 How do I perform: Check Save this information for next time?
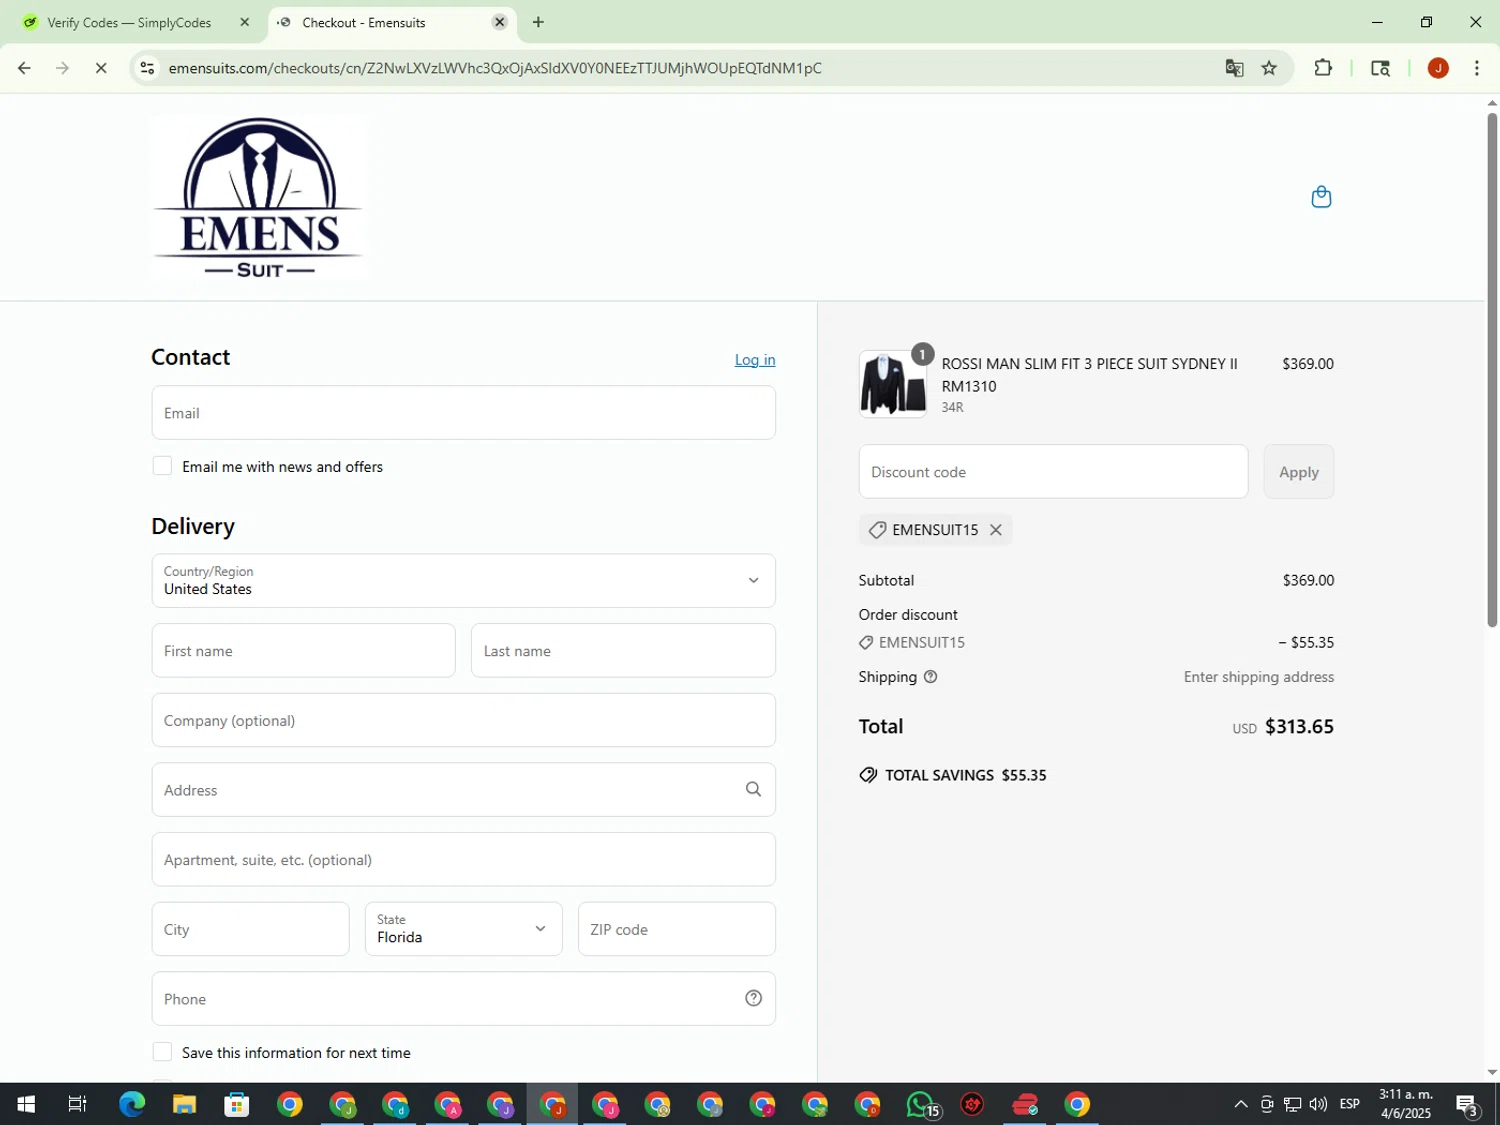click(162, 1052)
